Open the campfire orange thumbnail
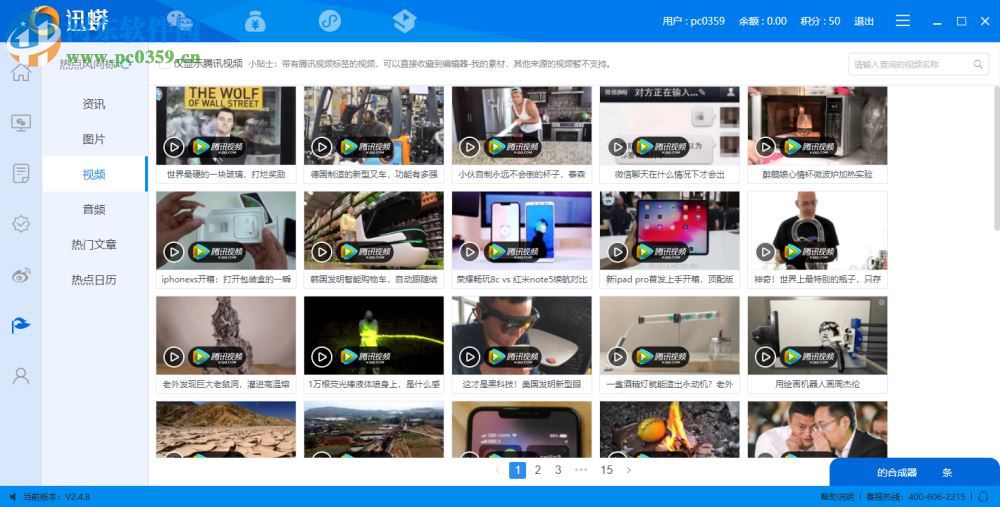Image resolution: width=1000 pixels, height=507 pixels. [670, 429]
